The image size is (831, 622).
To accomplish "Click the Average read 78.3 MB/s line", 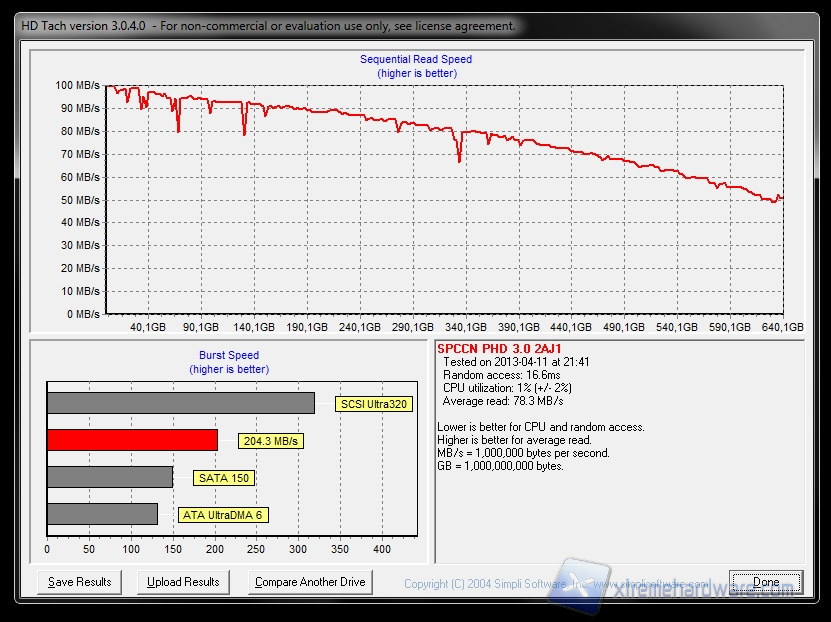I will [503, 401].
